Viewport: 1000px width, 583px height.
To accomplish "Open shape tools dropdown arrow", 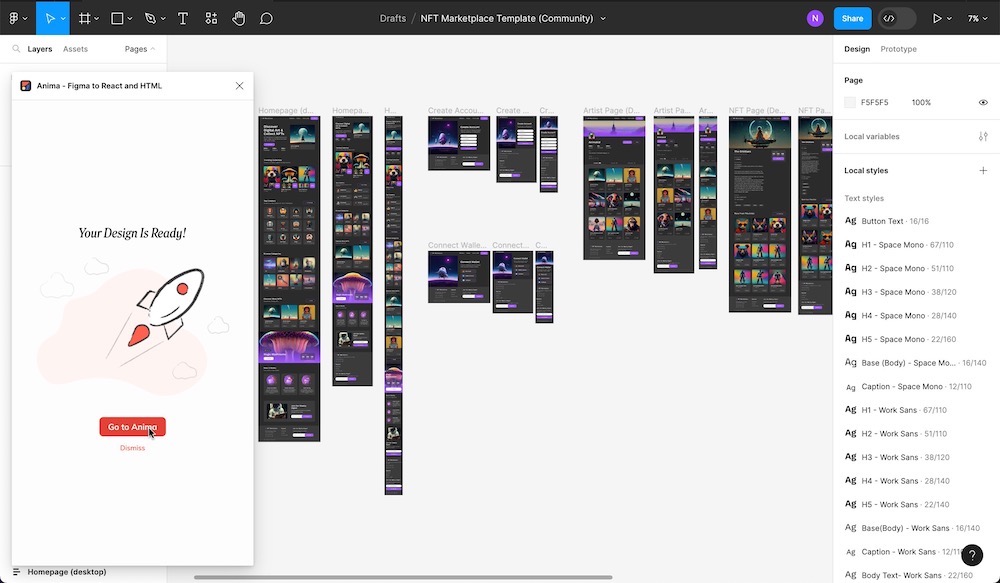I will point(129,18).
